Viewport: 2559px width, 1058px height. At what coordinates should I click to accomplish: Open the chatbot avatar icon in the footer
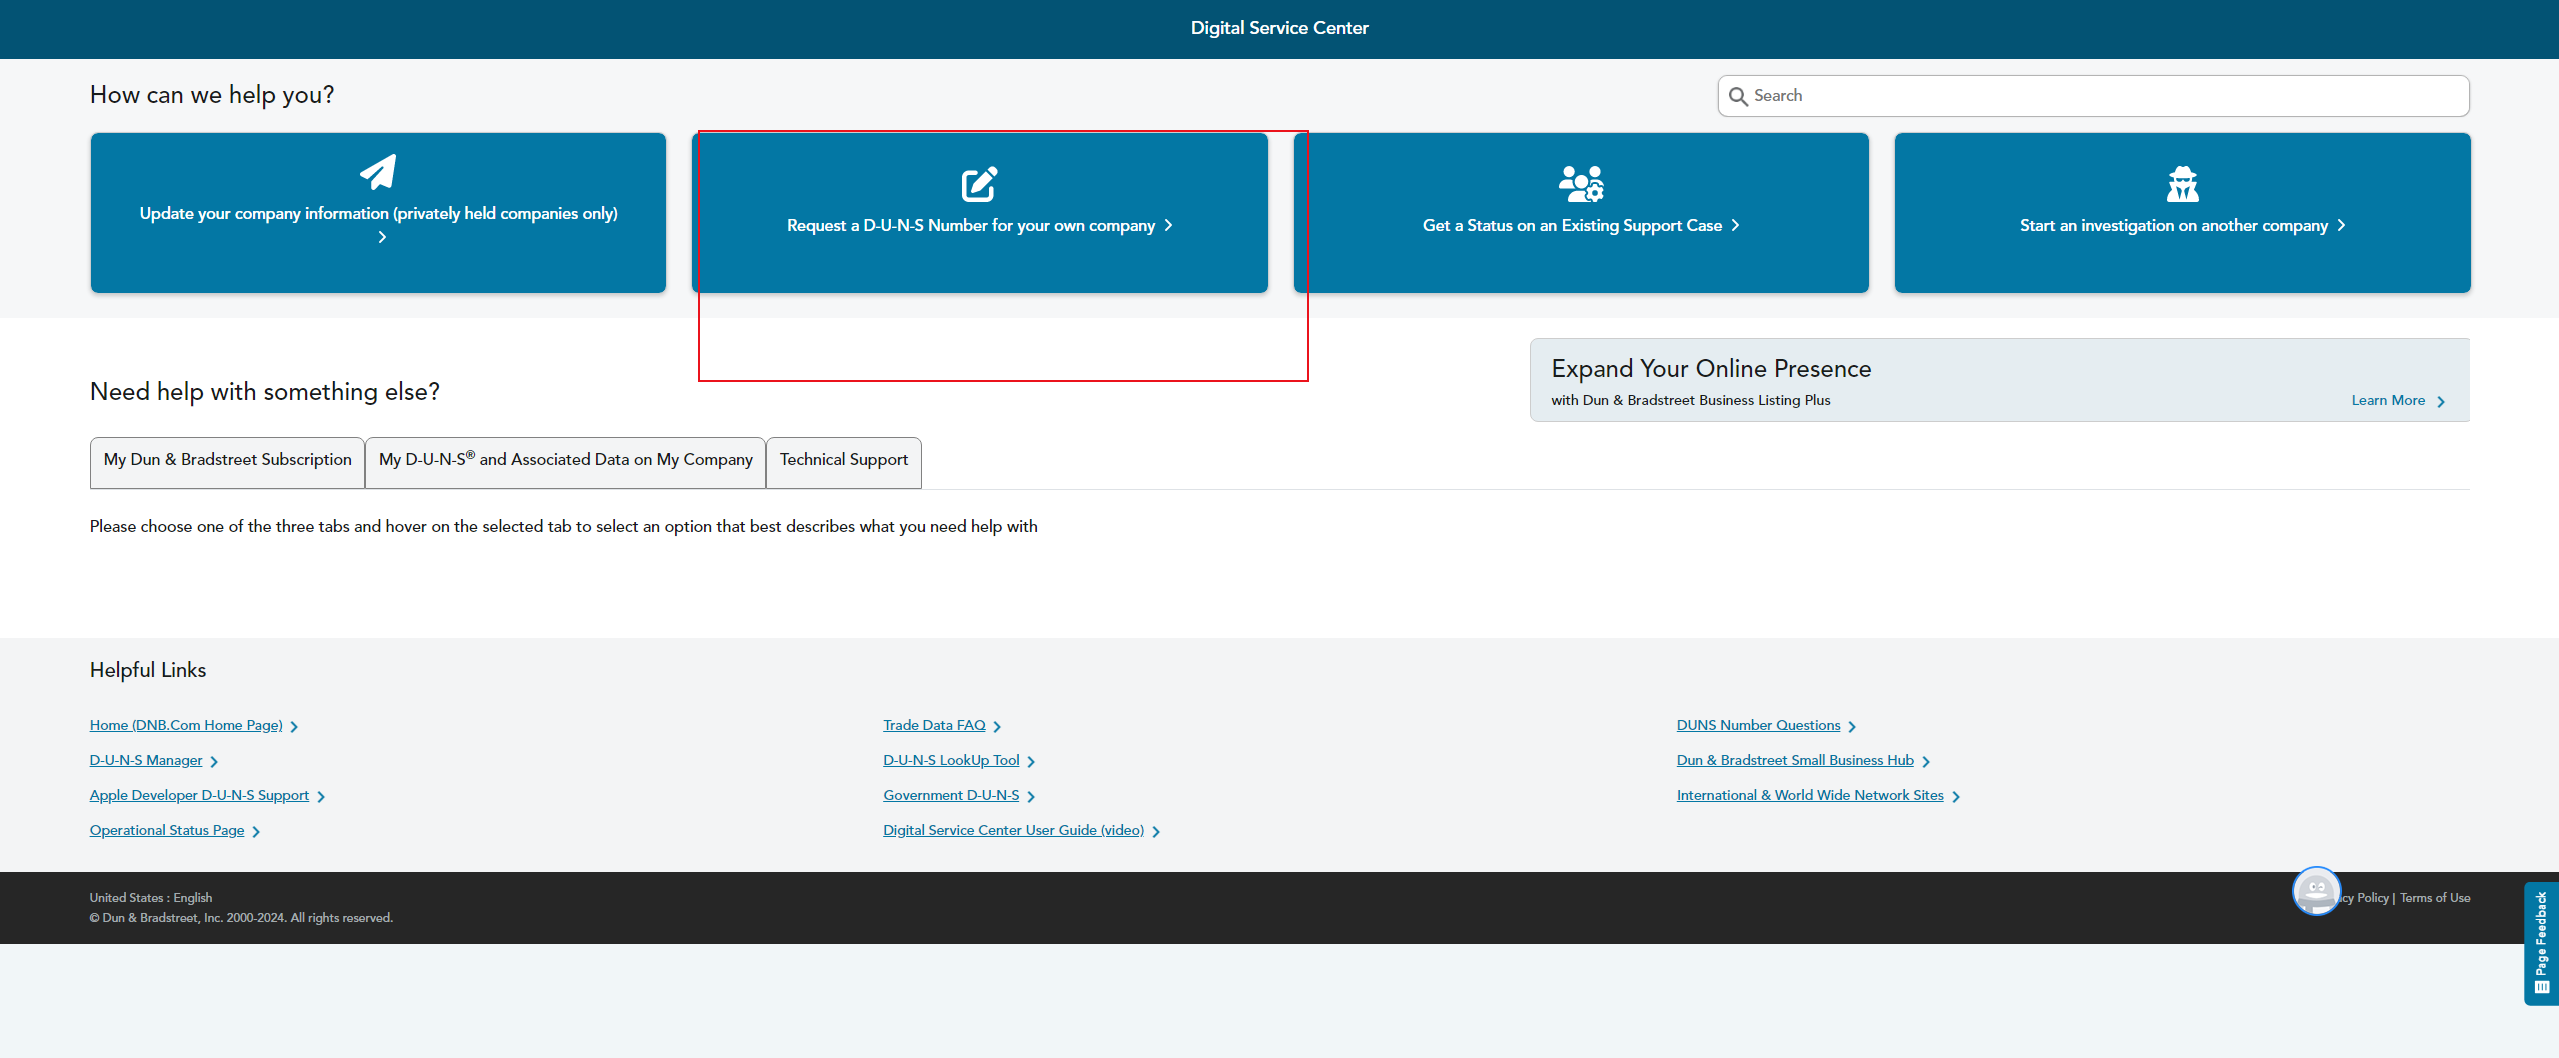click(x=2316, y=890)
